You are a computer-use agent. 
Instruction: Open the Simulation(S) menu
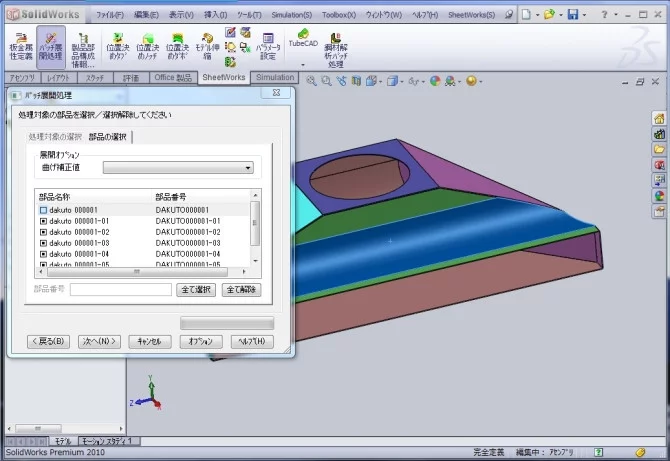(291, 16)
